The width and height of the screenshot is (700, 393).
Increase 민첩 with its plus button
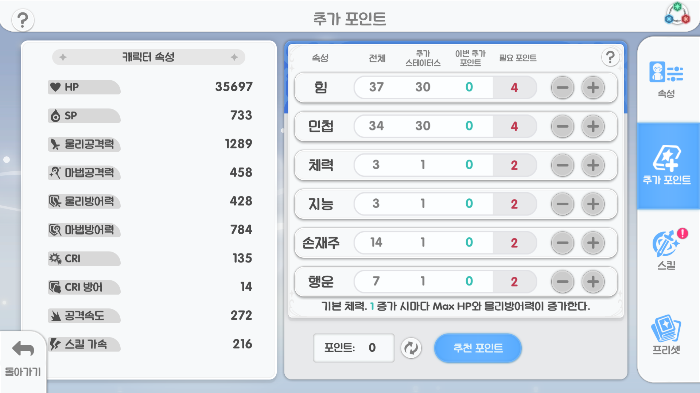tap(593, 126)
